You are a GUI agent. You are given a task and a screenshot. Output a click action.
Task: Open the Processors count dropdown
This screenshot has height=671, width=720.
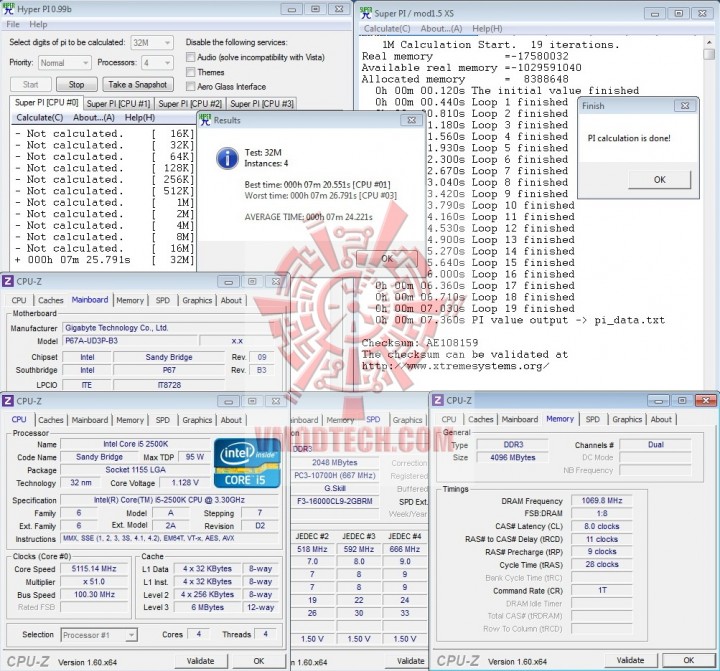click(157, 63)
